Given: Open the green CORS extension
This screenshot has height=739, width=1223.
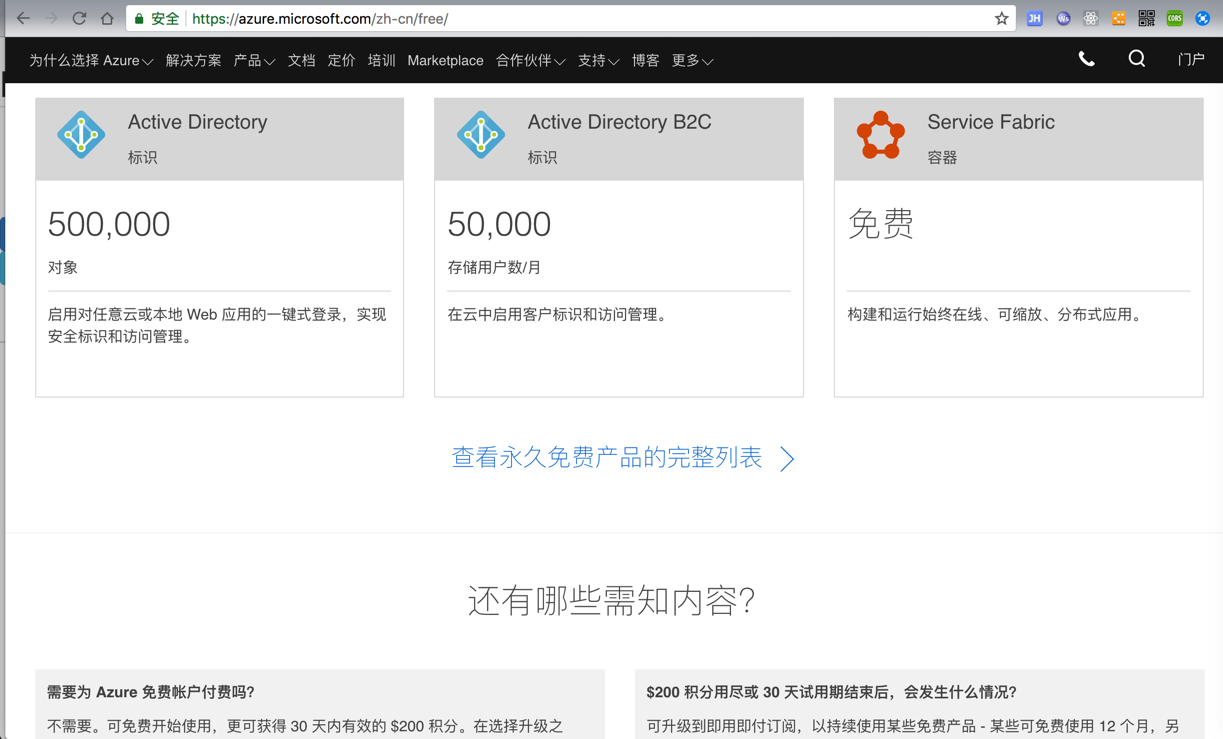Looking at the screenshot, I should (x=1175, y=18).
